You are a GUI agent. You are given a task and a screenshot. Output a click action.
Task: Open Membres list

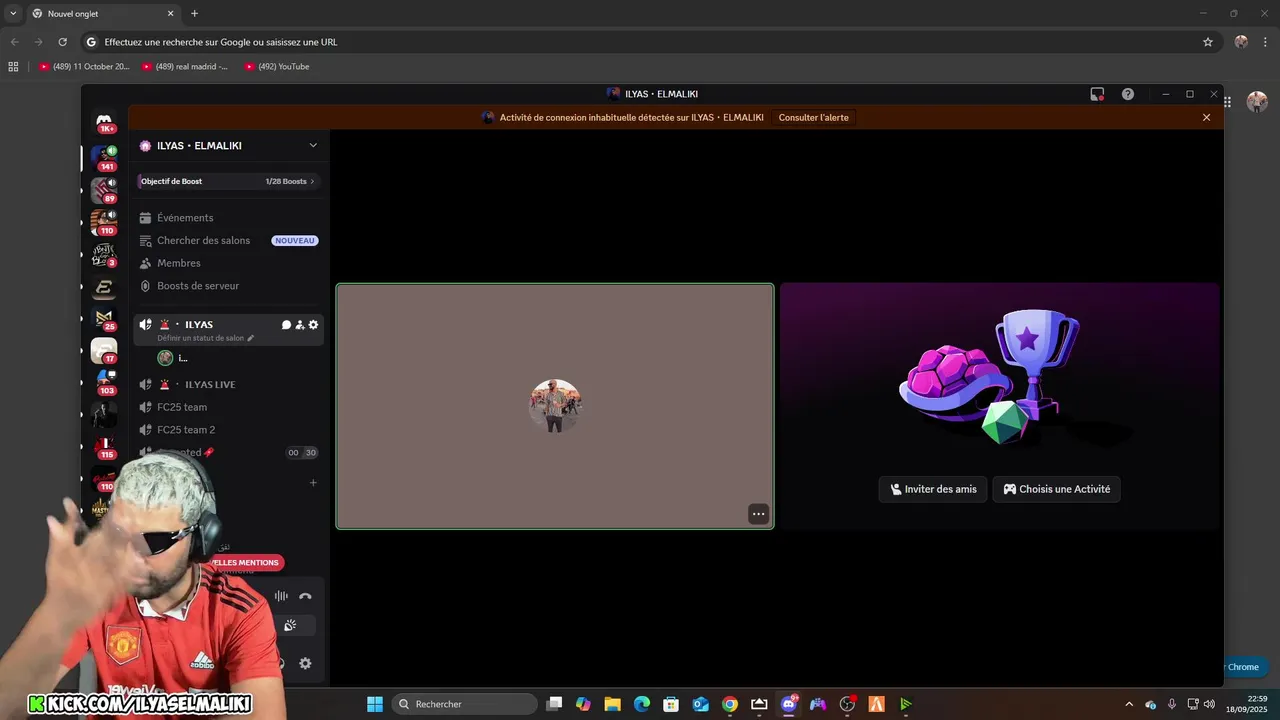point(228,263)
